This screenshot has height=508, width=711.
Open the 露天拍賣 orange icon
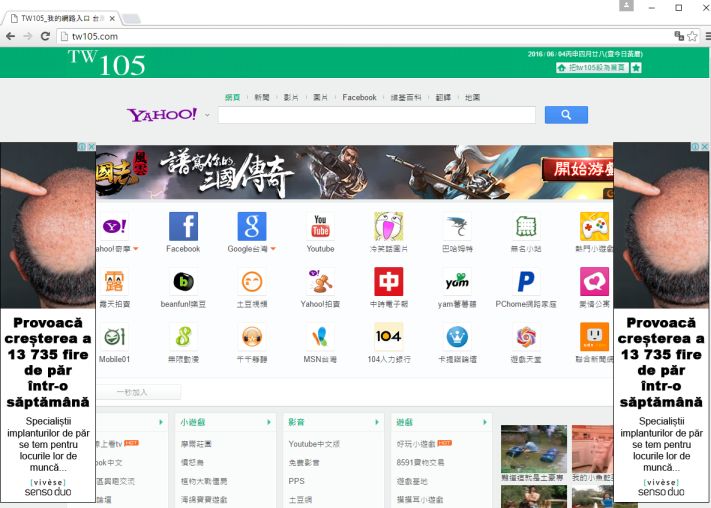click(x=114, y=282)
